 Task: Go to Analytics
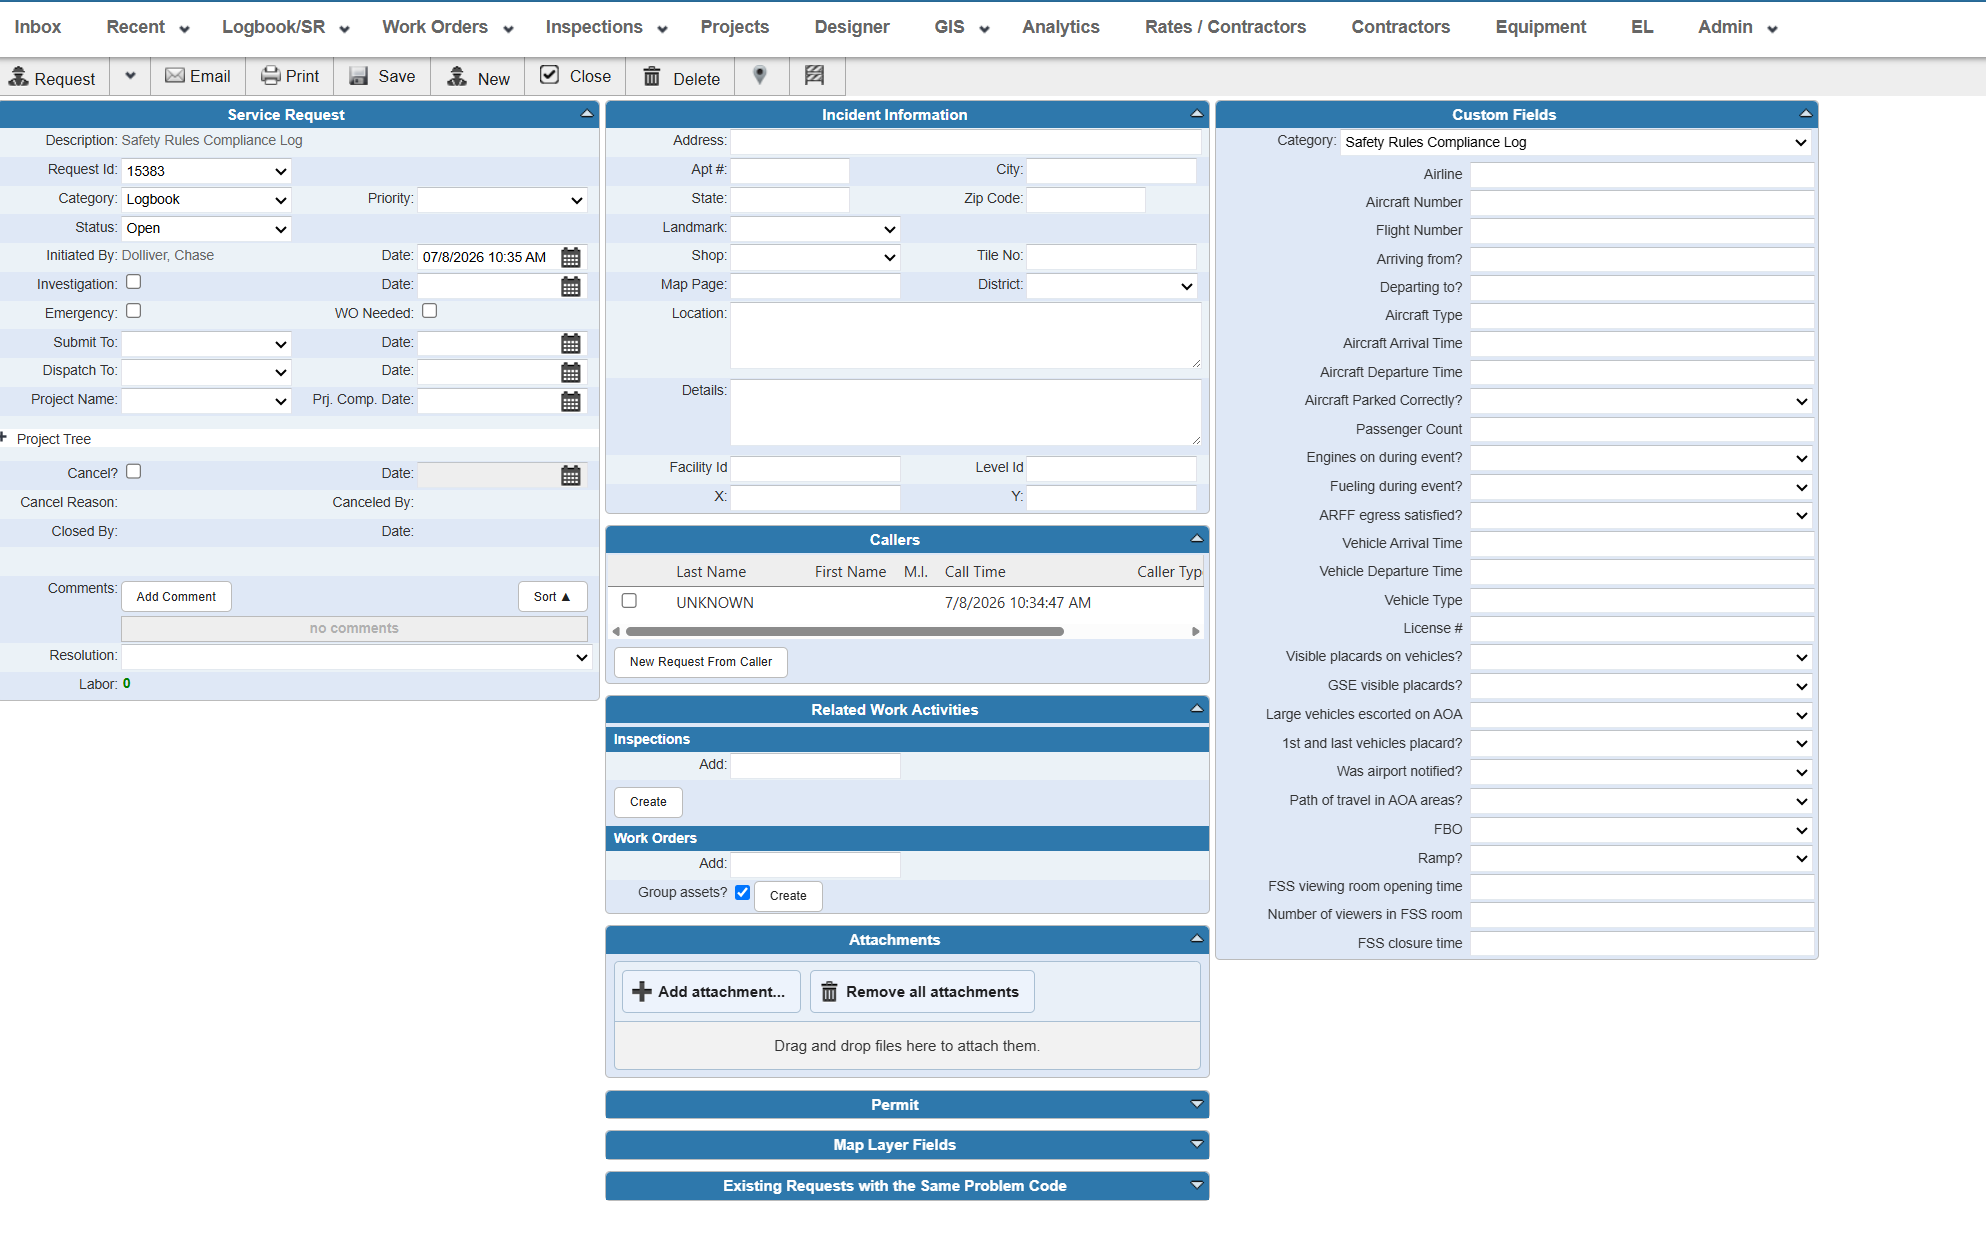click(1061, 27)
